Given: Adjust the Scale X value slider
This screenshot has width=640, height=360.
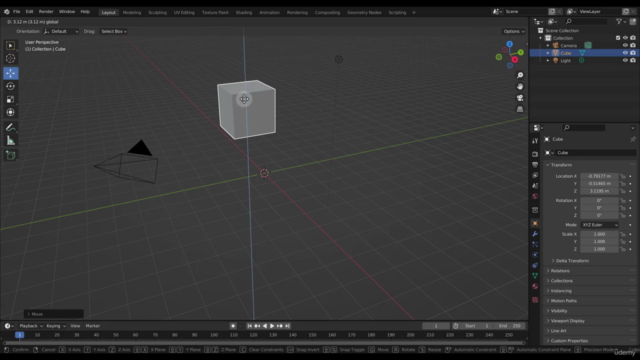Looking at the screenshot, I should [x=599, y=234].
